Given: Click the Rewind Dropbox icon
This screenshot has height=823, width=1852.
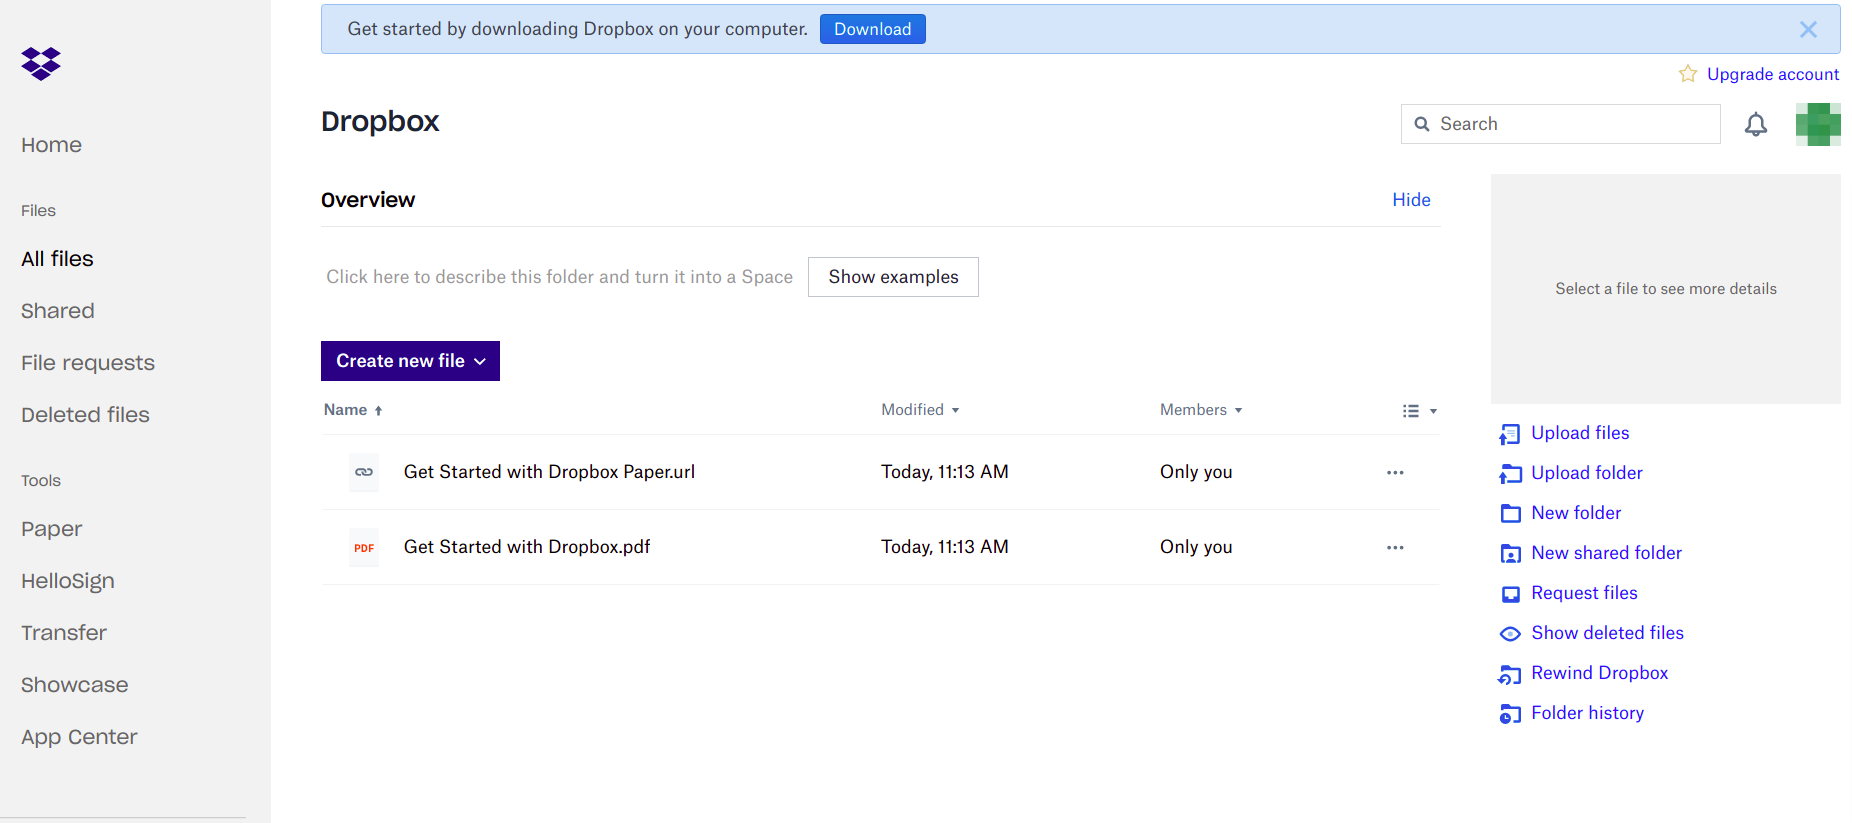Looking at the screenshot, I should [x=1510, y=675].
